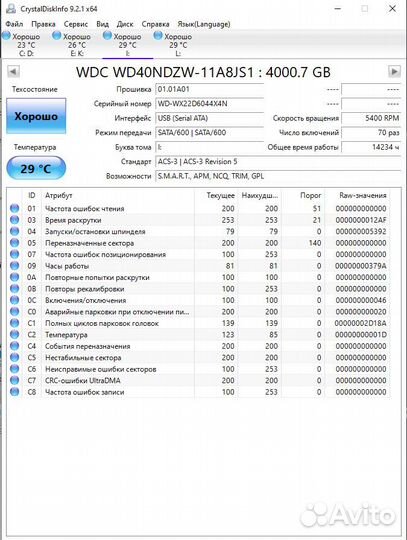Click status icon for attribute C8

coord(14,392)
